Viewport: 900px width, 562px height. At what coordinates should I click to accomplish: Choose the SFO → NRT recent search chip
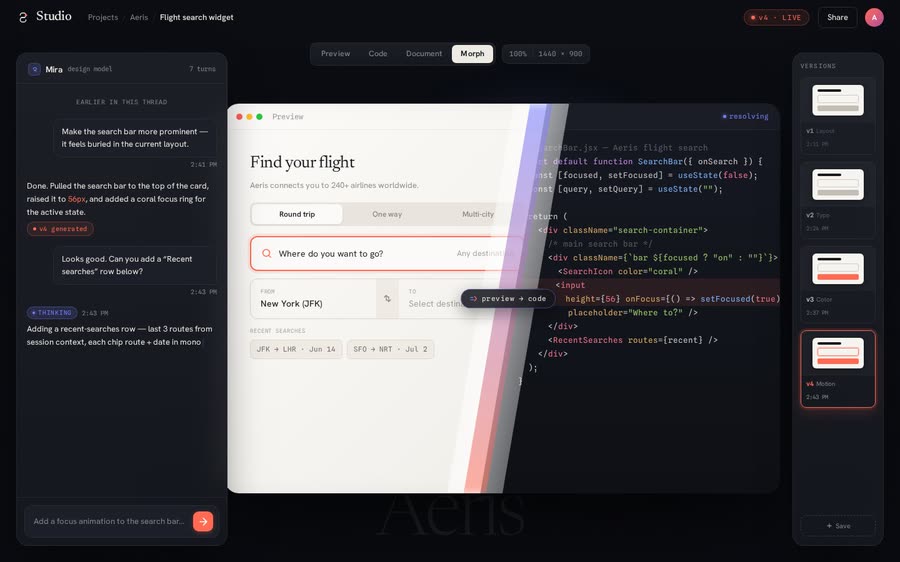tap(390, 349)
